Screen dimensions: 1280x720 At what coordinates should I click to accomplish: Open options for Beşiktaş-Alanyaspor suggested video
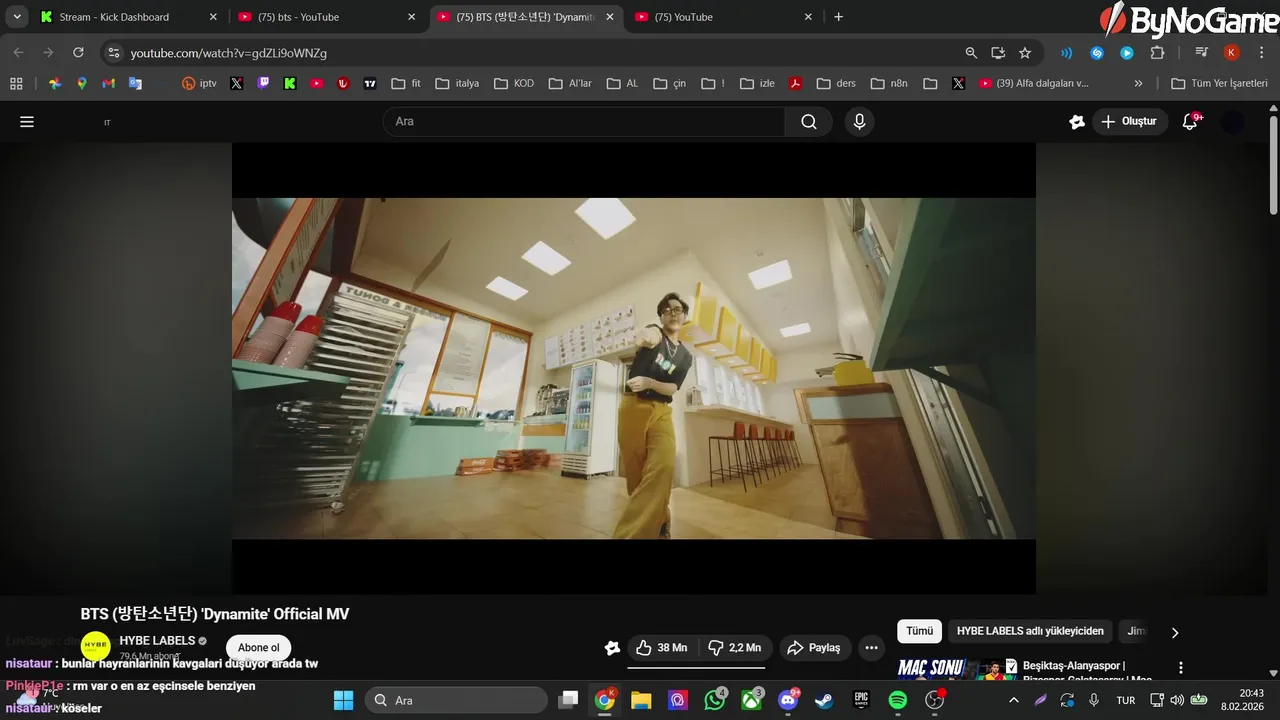click(x=1181, y=668)
